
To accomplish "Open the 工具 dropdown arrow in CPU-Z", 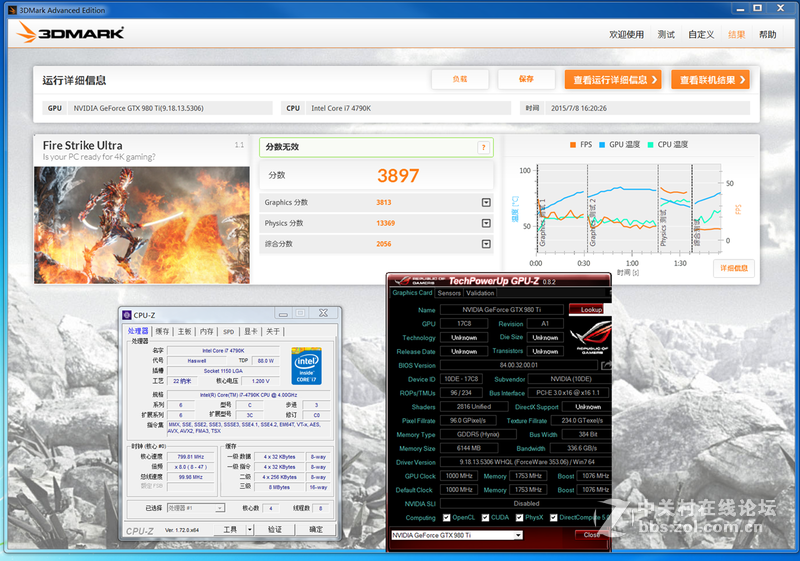I will pyautogui.click(x=250, y=529).
